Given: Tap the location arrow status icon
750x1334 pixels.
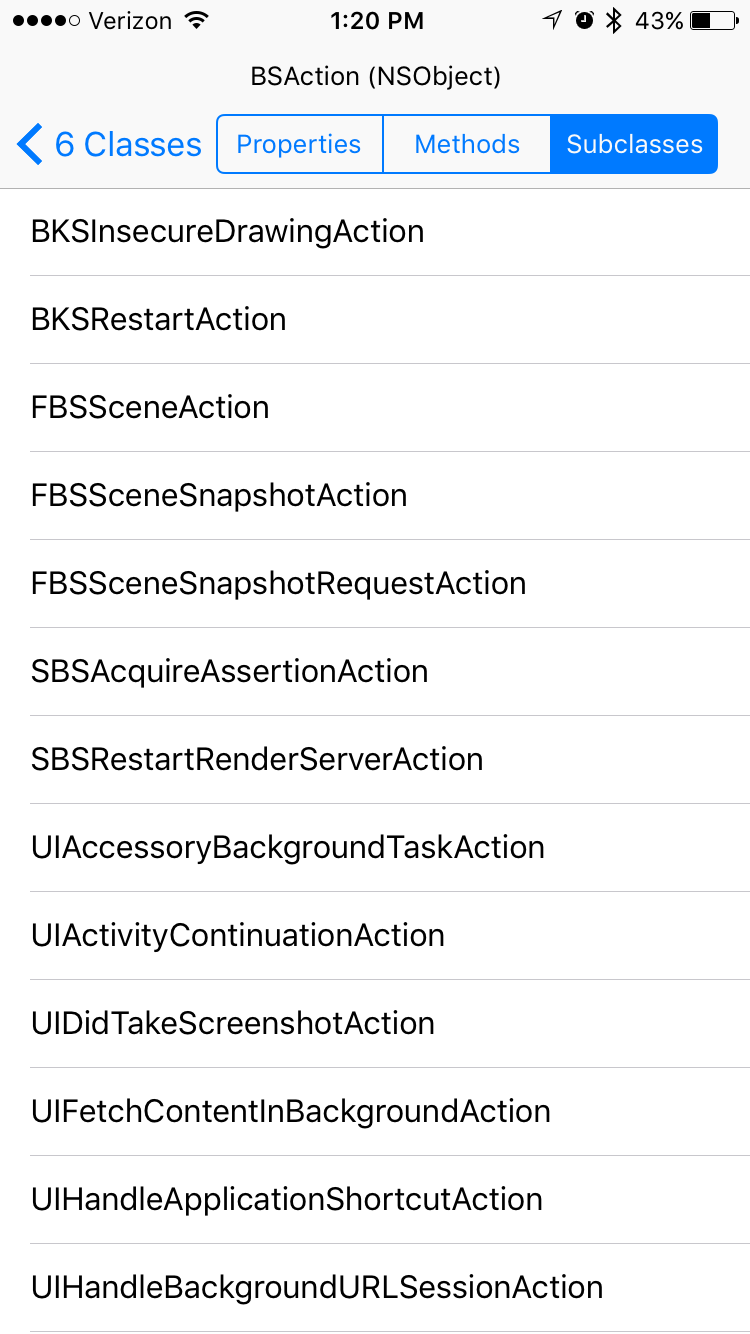Looking at the screenshot, I should point(552,20).
